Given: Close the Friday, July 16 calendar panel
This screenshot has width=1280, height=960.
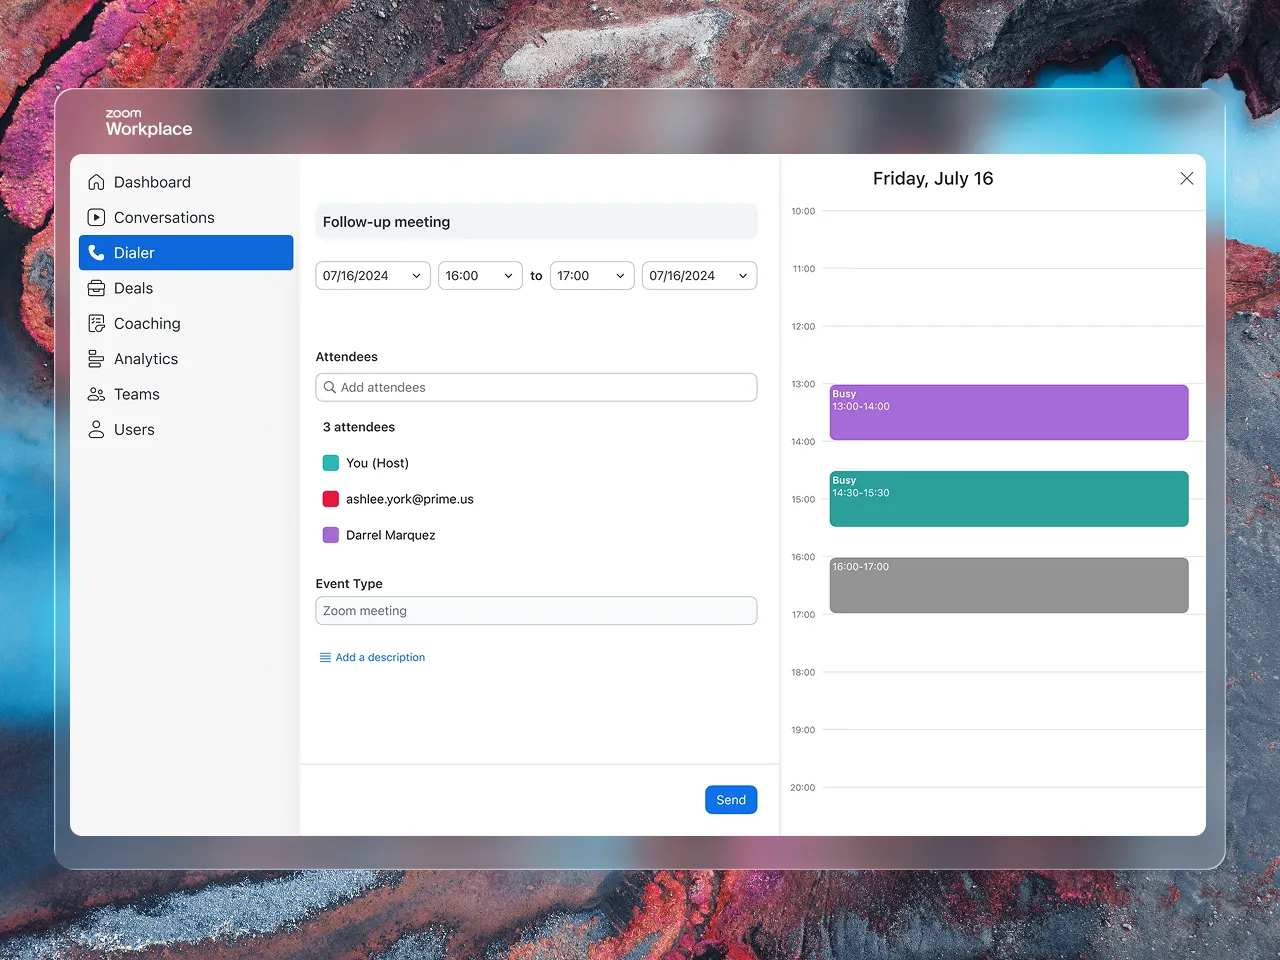Looking at the screenshot, I should pos(1187,178).
